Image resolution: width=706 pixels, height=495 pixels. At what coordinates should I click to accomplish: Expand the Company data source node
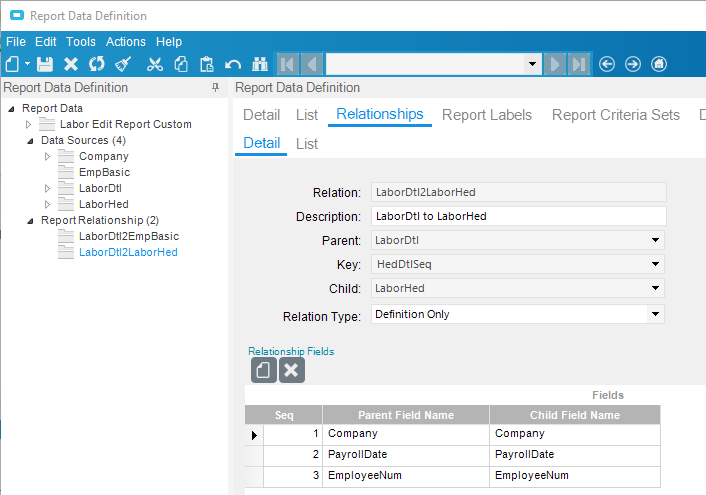[47, 157]
